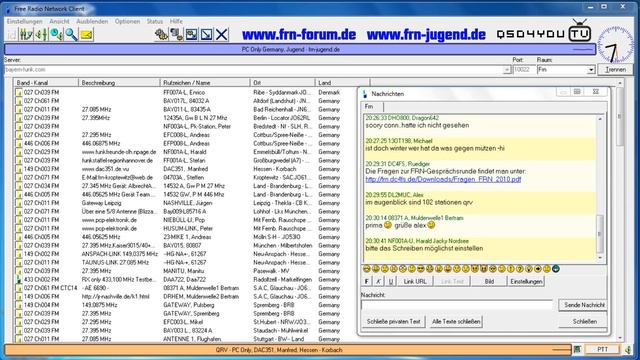Click the dark teal round emoticon icon

pos(556,269)
